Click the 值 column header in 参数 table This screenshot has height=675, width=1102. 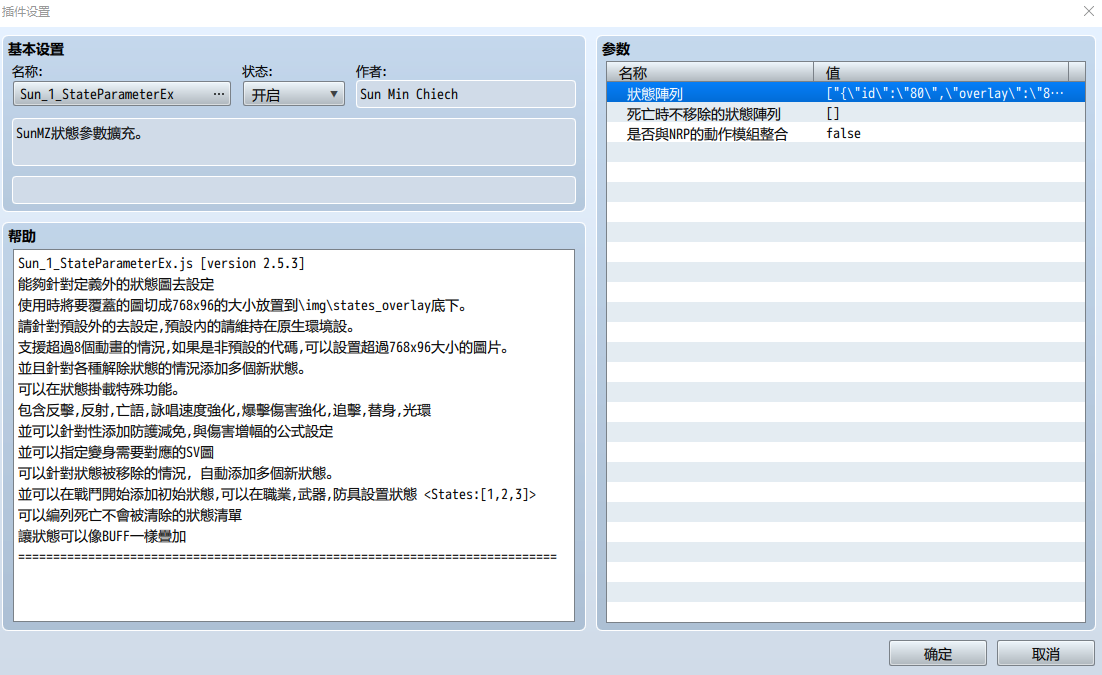tap(940, 72)
